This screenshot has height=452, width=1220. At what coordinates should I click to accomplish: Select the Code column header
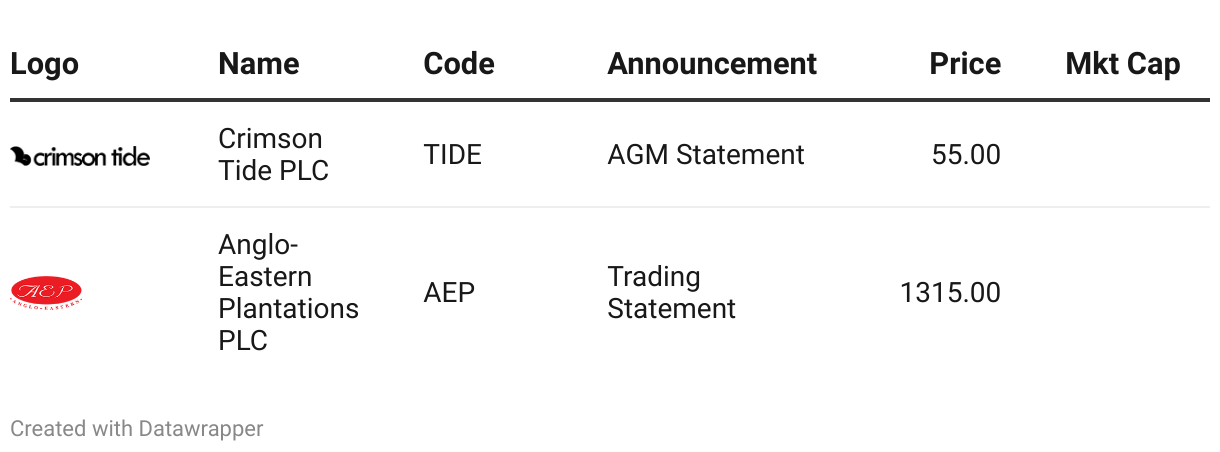(459, 64)
